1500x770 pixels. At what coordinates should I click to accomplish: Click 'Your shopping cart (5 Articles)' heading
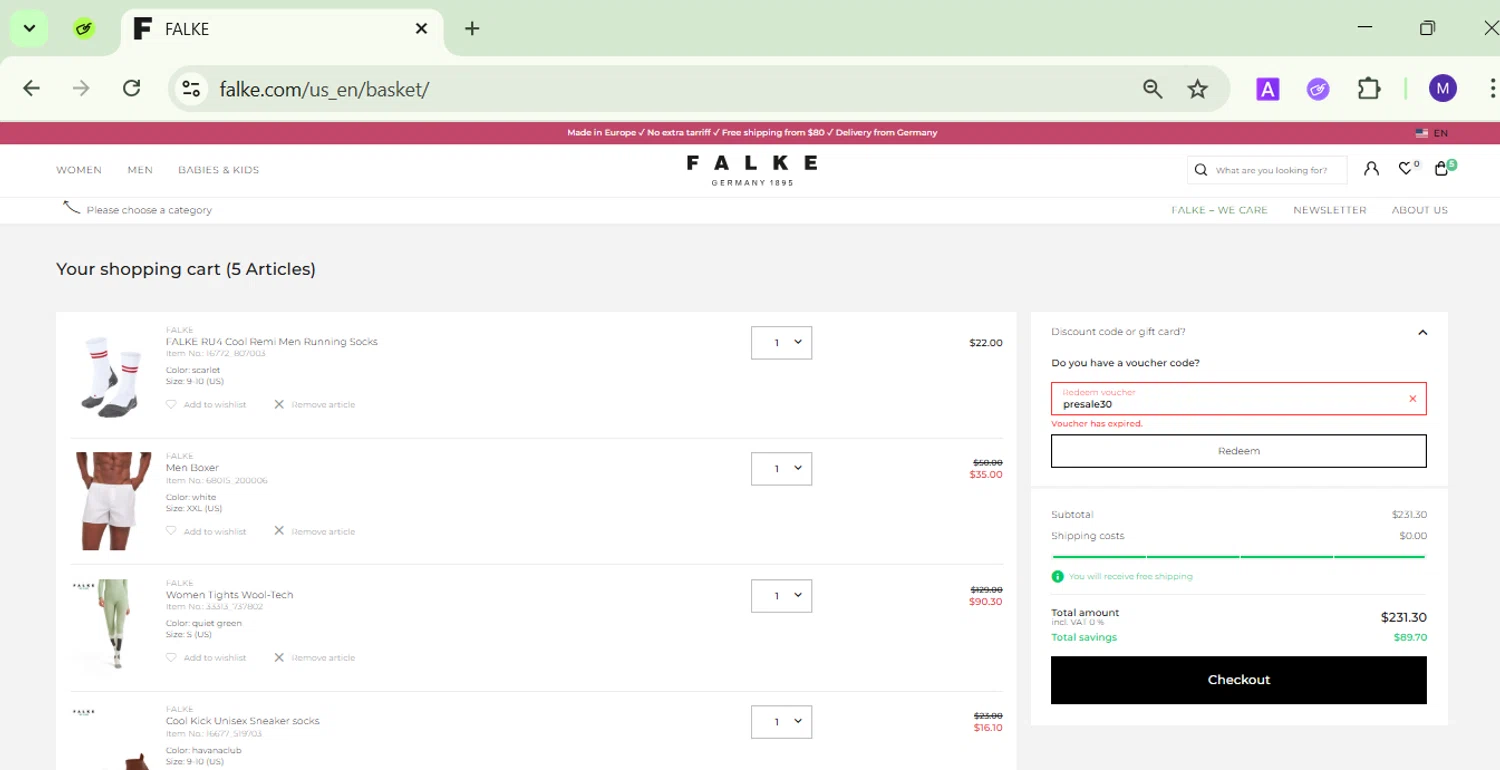[x=186, y=269]
